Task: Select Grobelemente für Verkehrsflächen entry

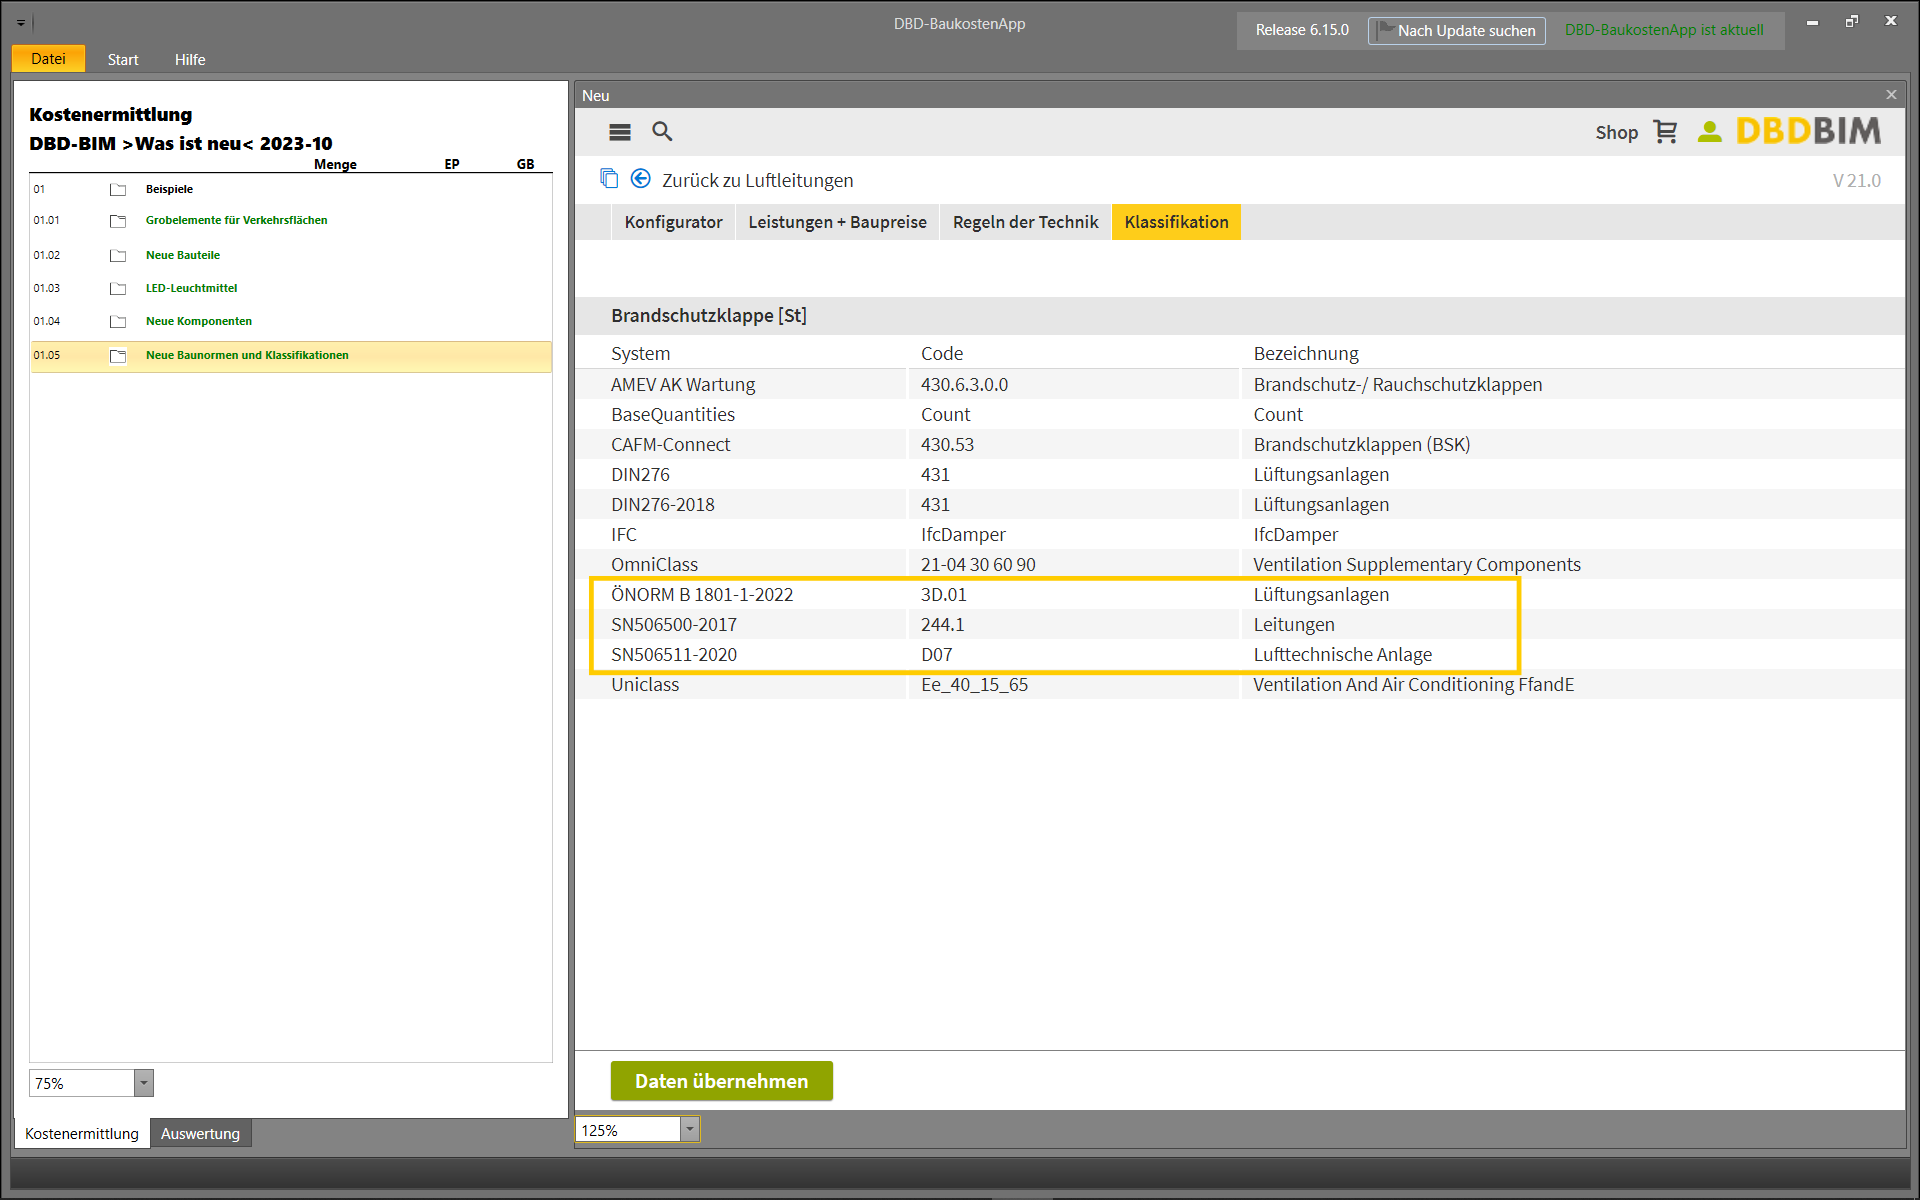Action: [x=291, y=221]
